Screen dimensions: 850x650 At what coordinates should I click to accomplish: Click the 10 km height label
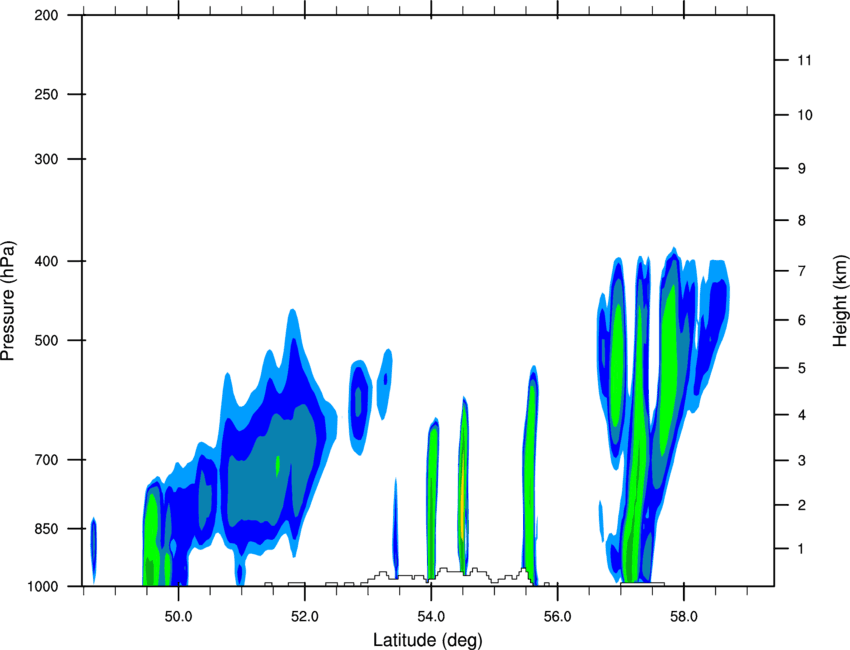pos(805,115)
